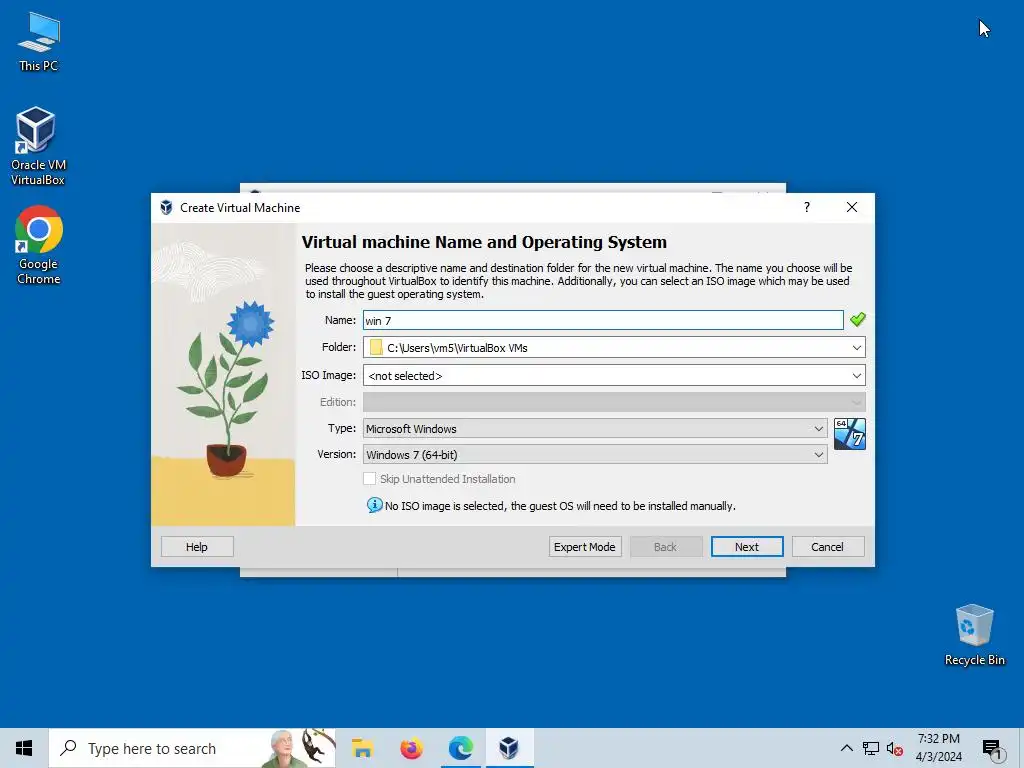This screenshot has width=1024, height=768.
Task: Launch Microsoft Edge from the taskbar
Action: [460, 748]
